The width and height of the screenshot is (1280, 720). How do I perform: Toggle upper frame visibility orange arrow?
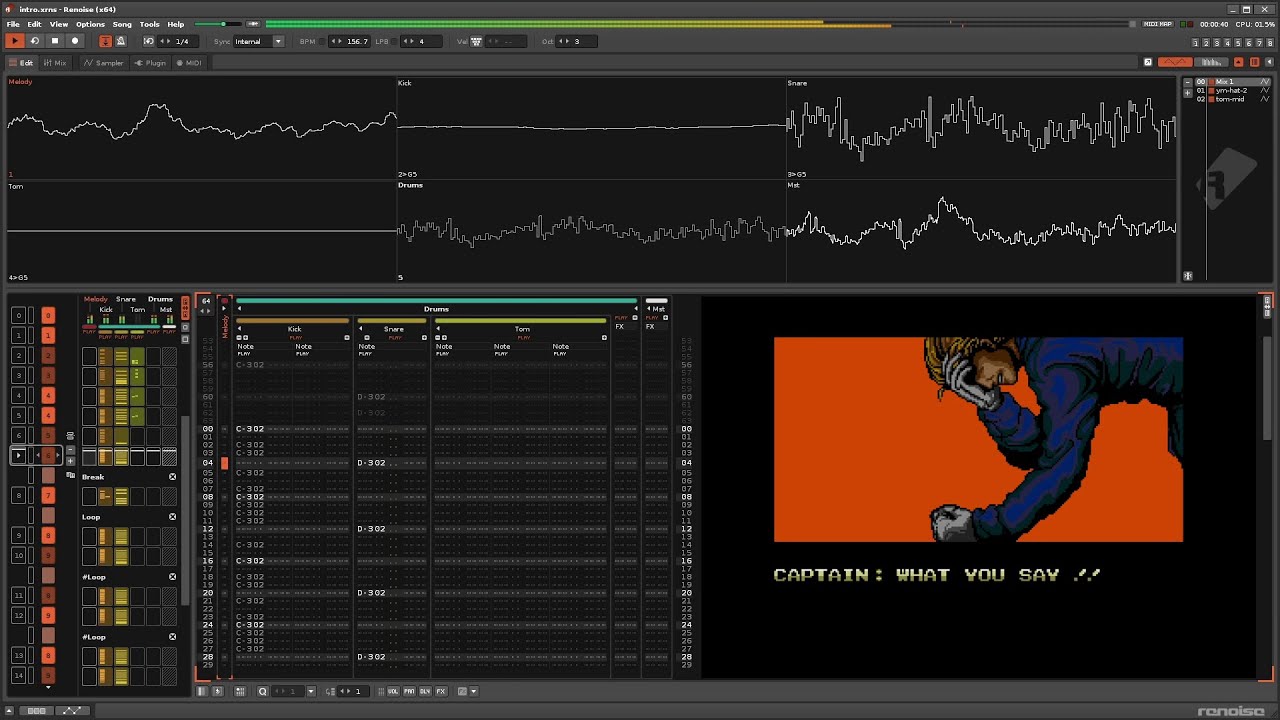[1240, 62]
